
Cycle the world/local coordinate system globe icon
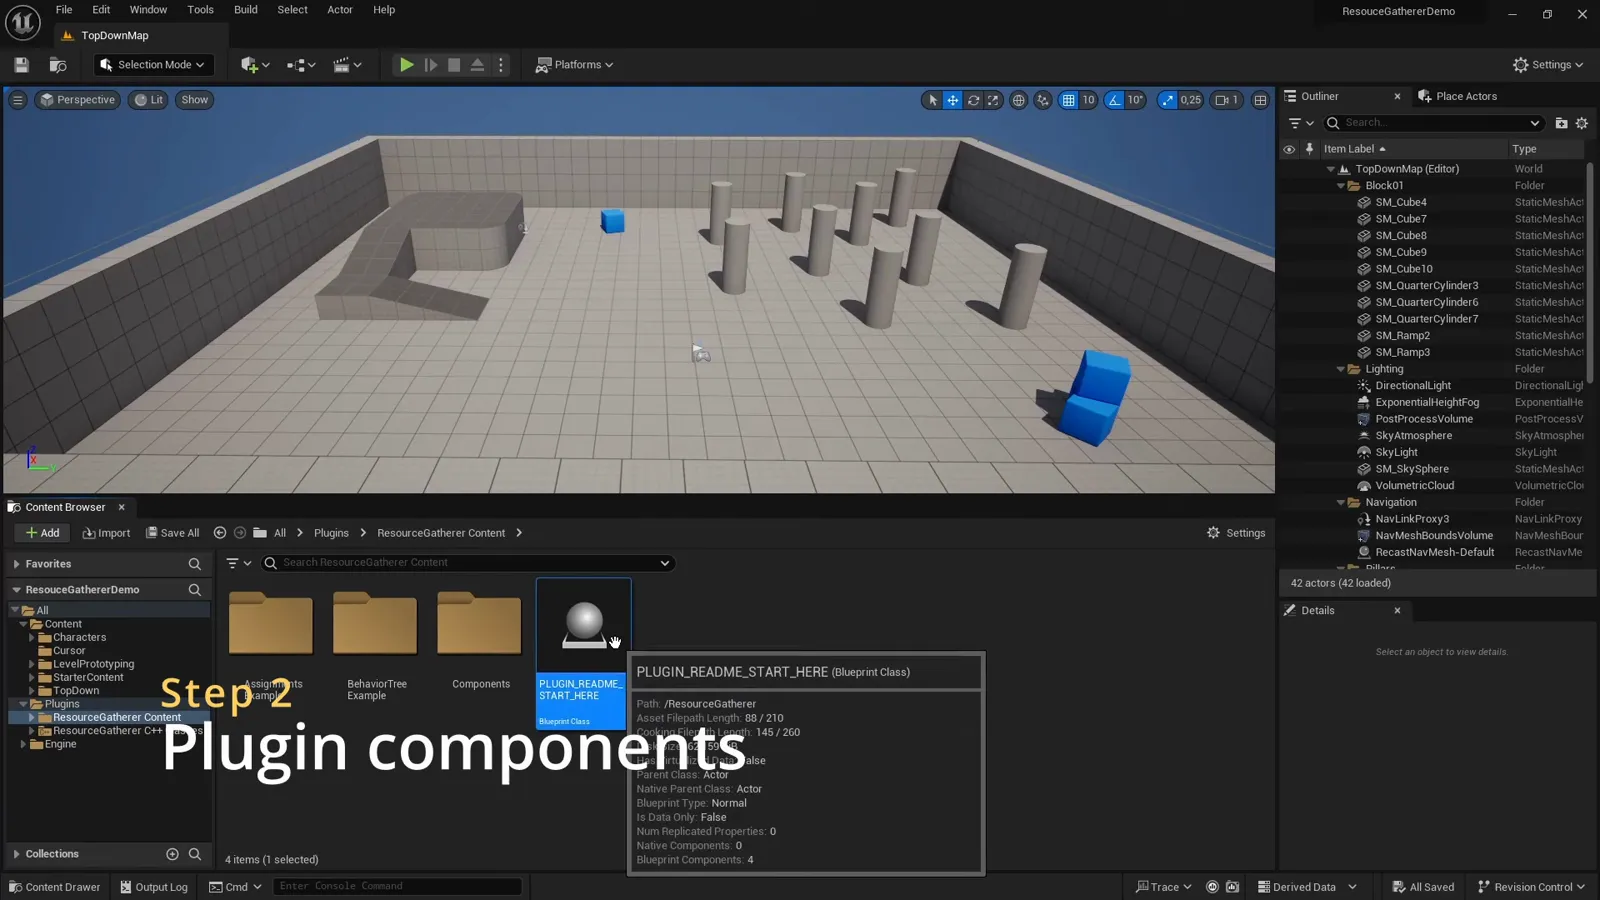(x=1018, y=100)
